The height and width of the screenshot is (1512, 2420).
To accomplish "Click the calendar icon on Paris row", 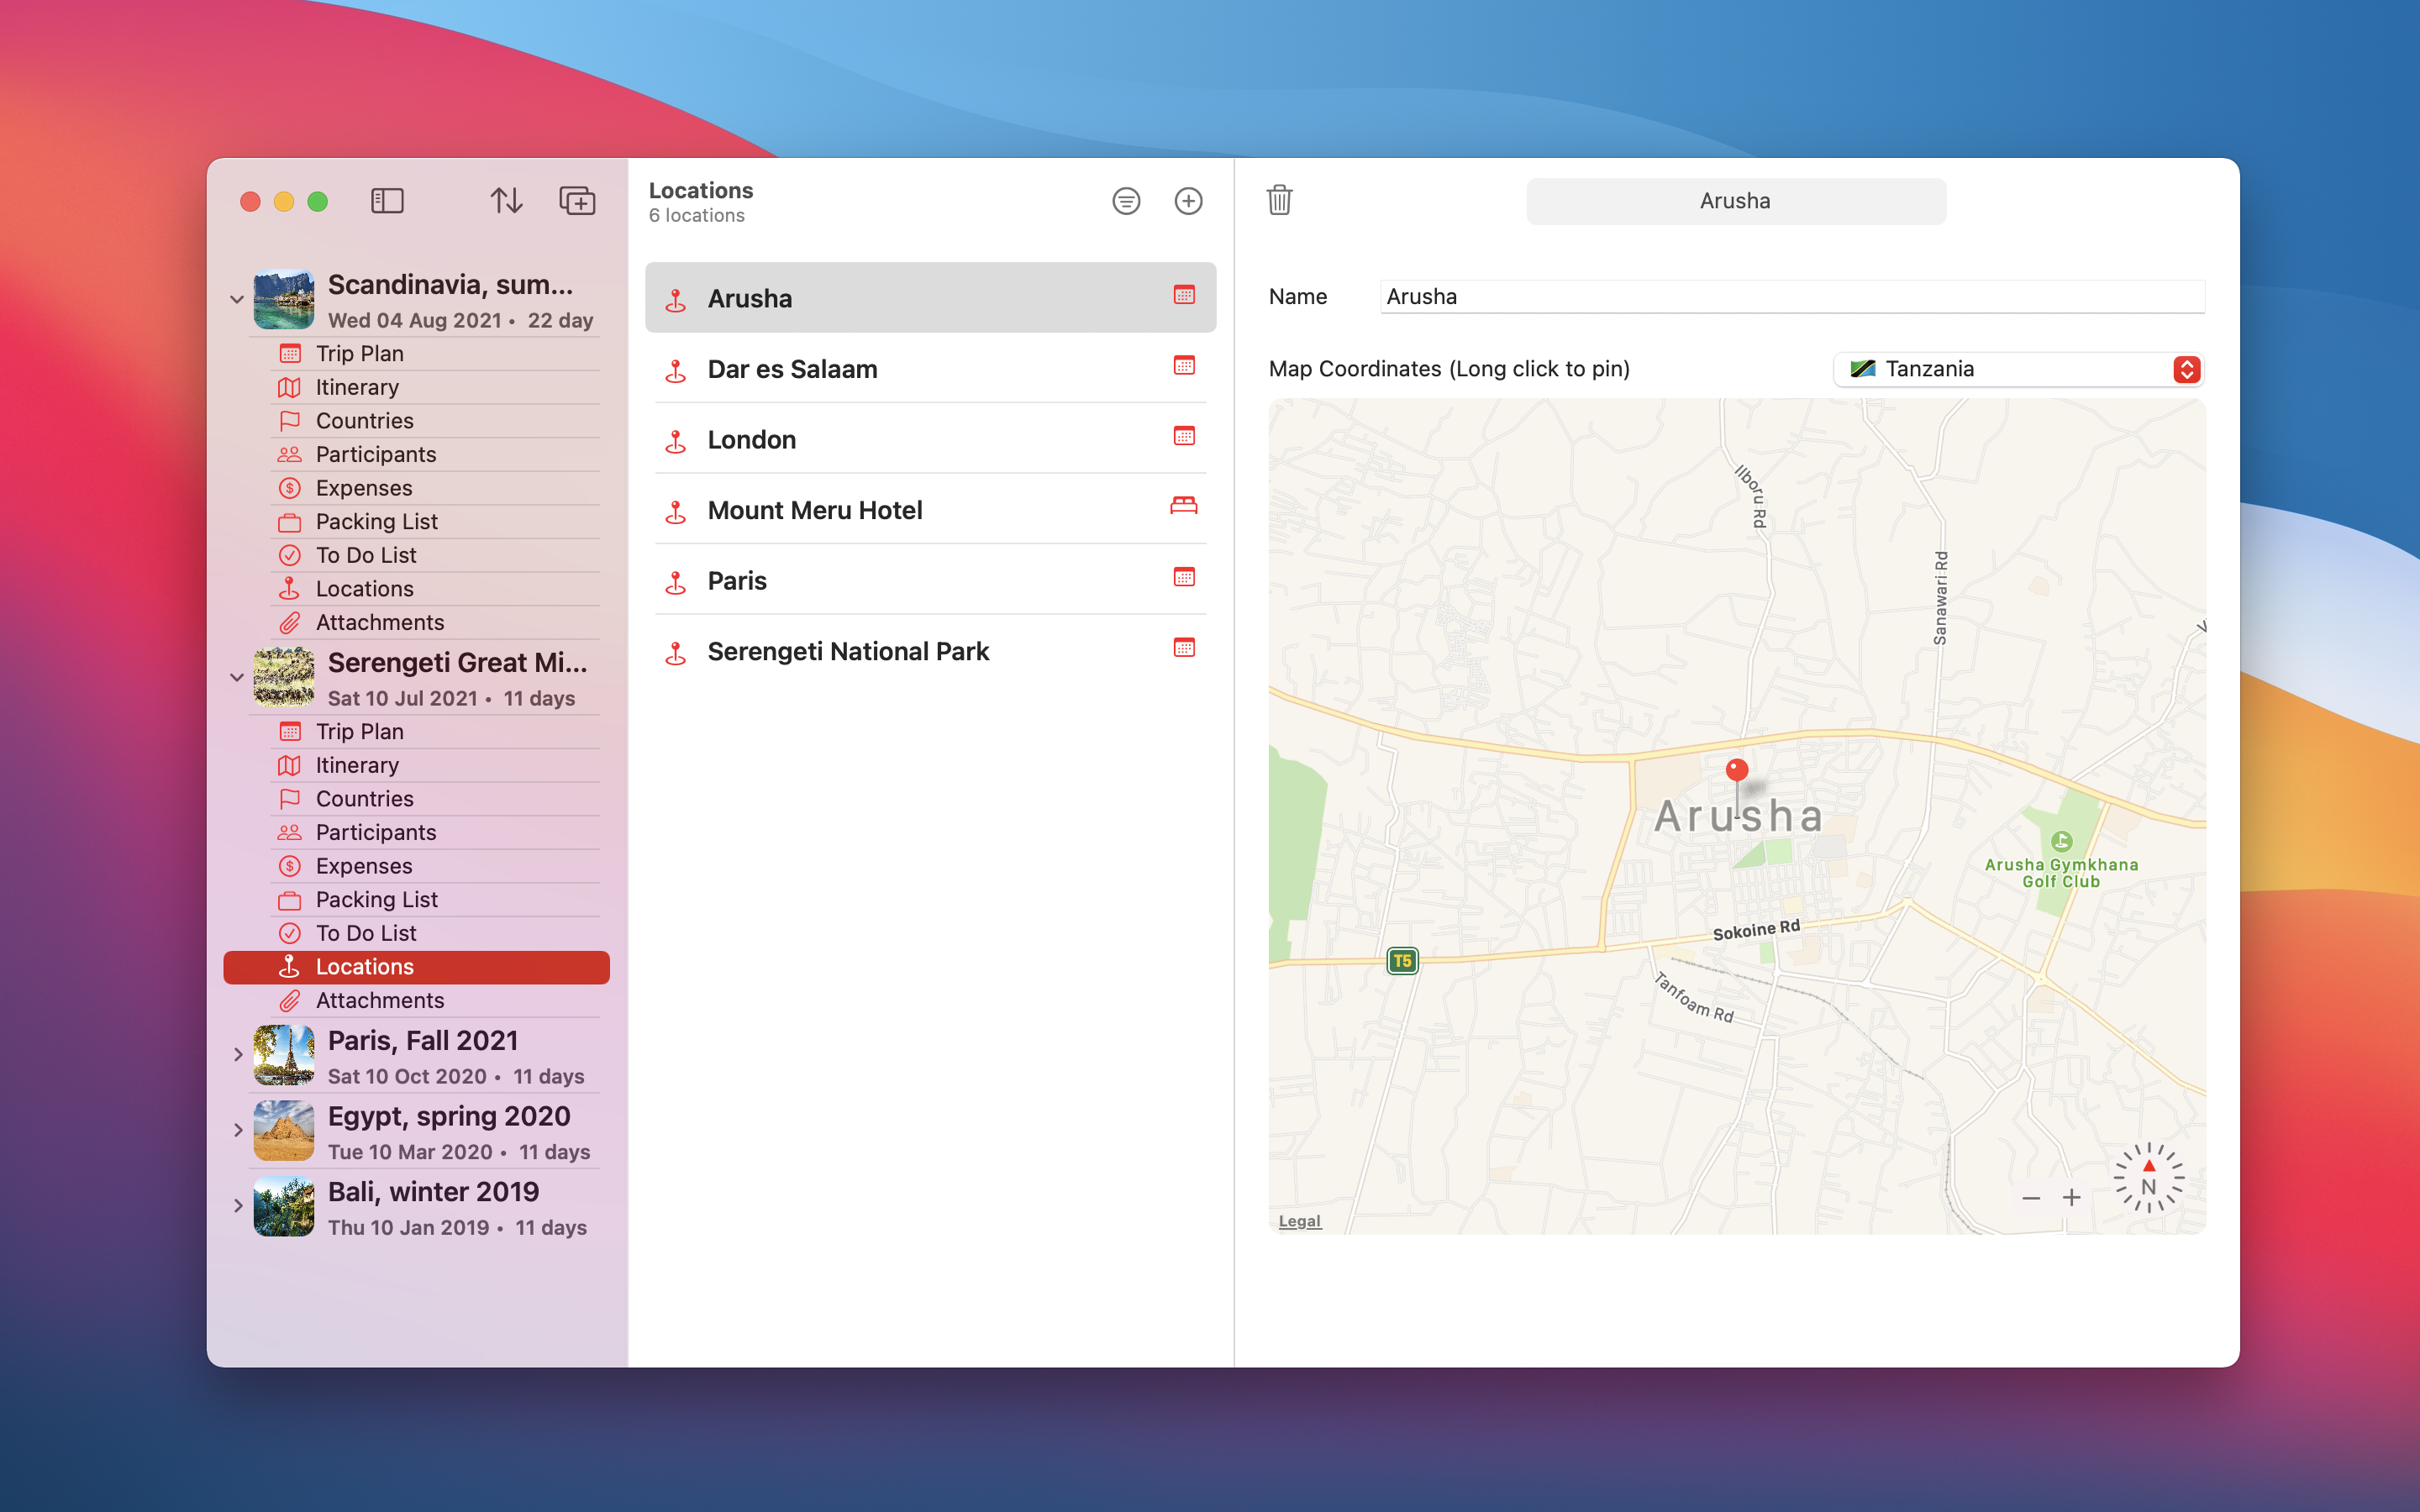I will pos(1184,577).
